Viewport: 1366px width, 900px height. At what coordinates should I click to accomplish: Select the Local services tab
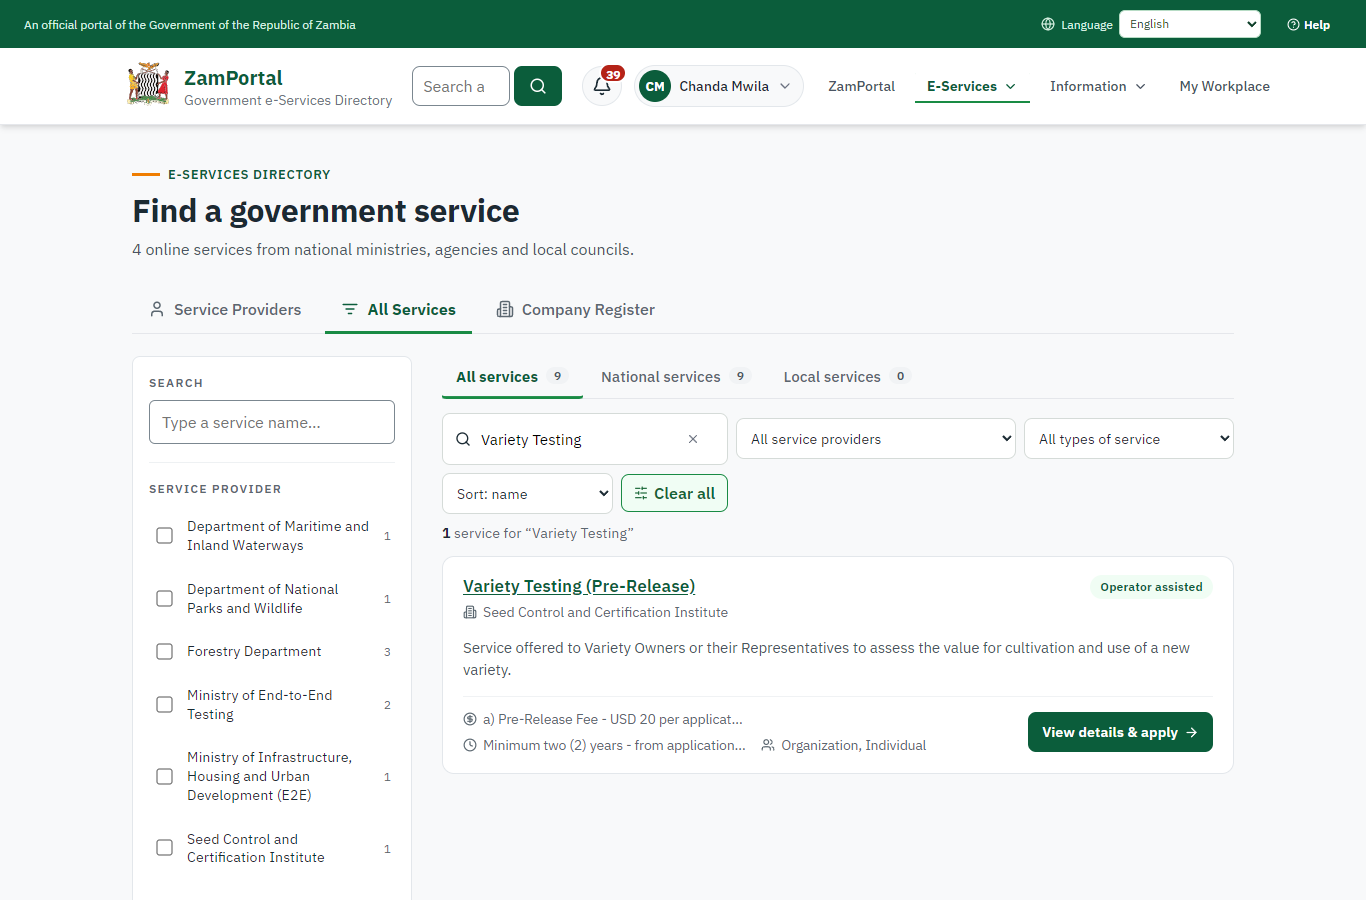click(846, 377)
